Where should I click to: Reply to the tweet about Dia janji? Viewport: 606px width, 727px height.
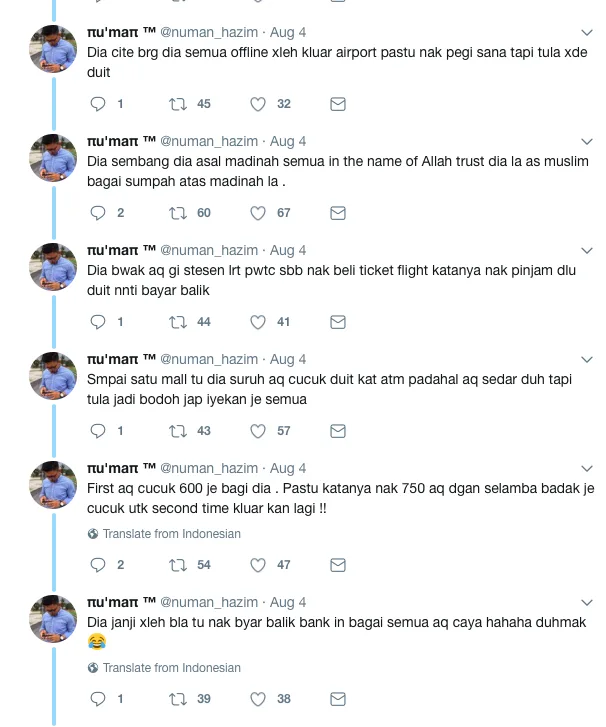98,699
